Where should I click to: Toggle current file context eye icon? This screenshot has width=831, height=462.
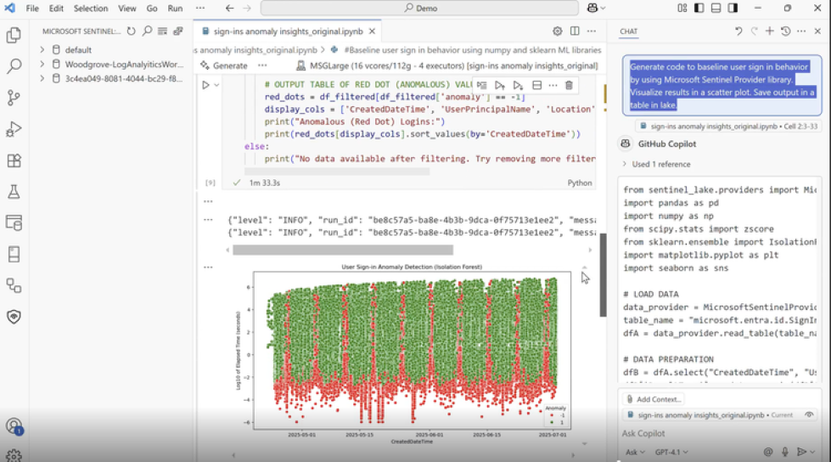tap(809, 415)
